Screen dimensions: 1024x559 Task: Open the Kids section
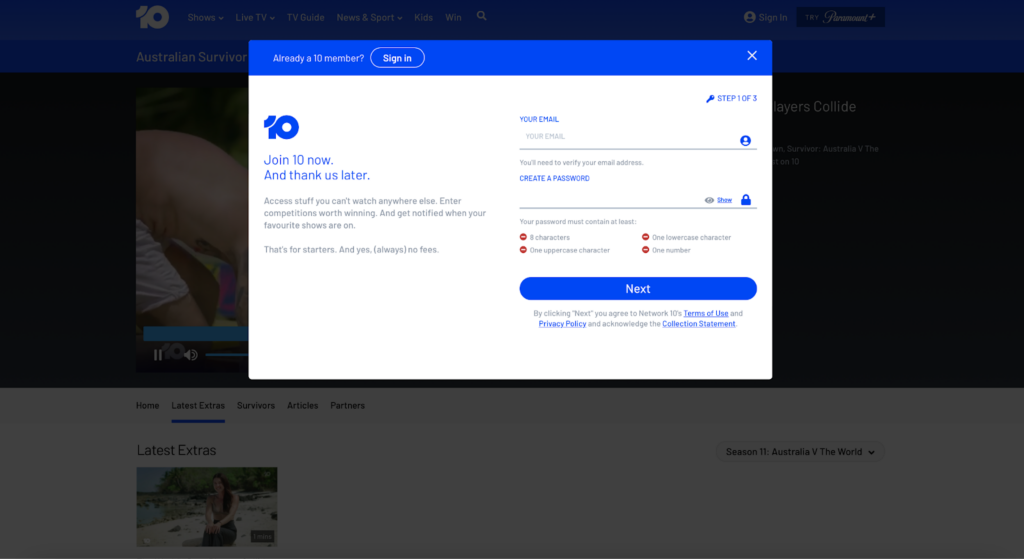[423, 18]
